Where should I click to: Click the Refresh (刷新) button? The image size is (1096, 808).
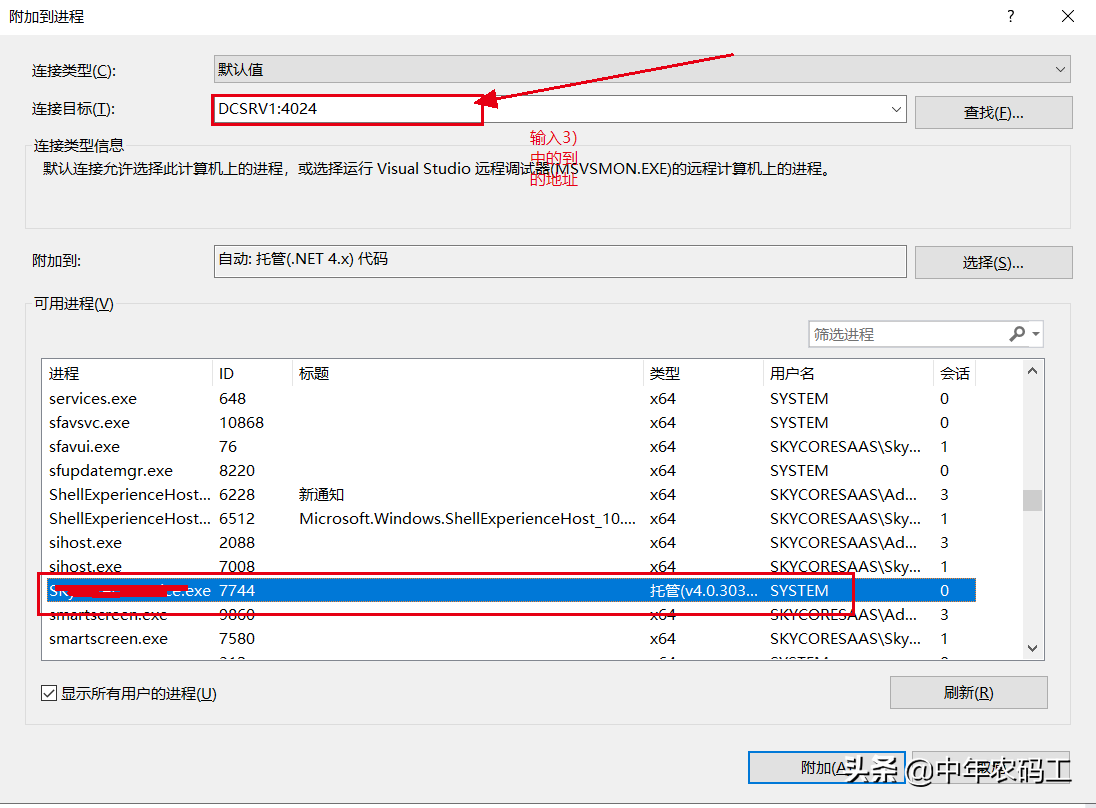point(968,692)
